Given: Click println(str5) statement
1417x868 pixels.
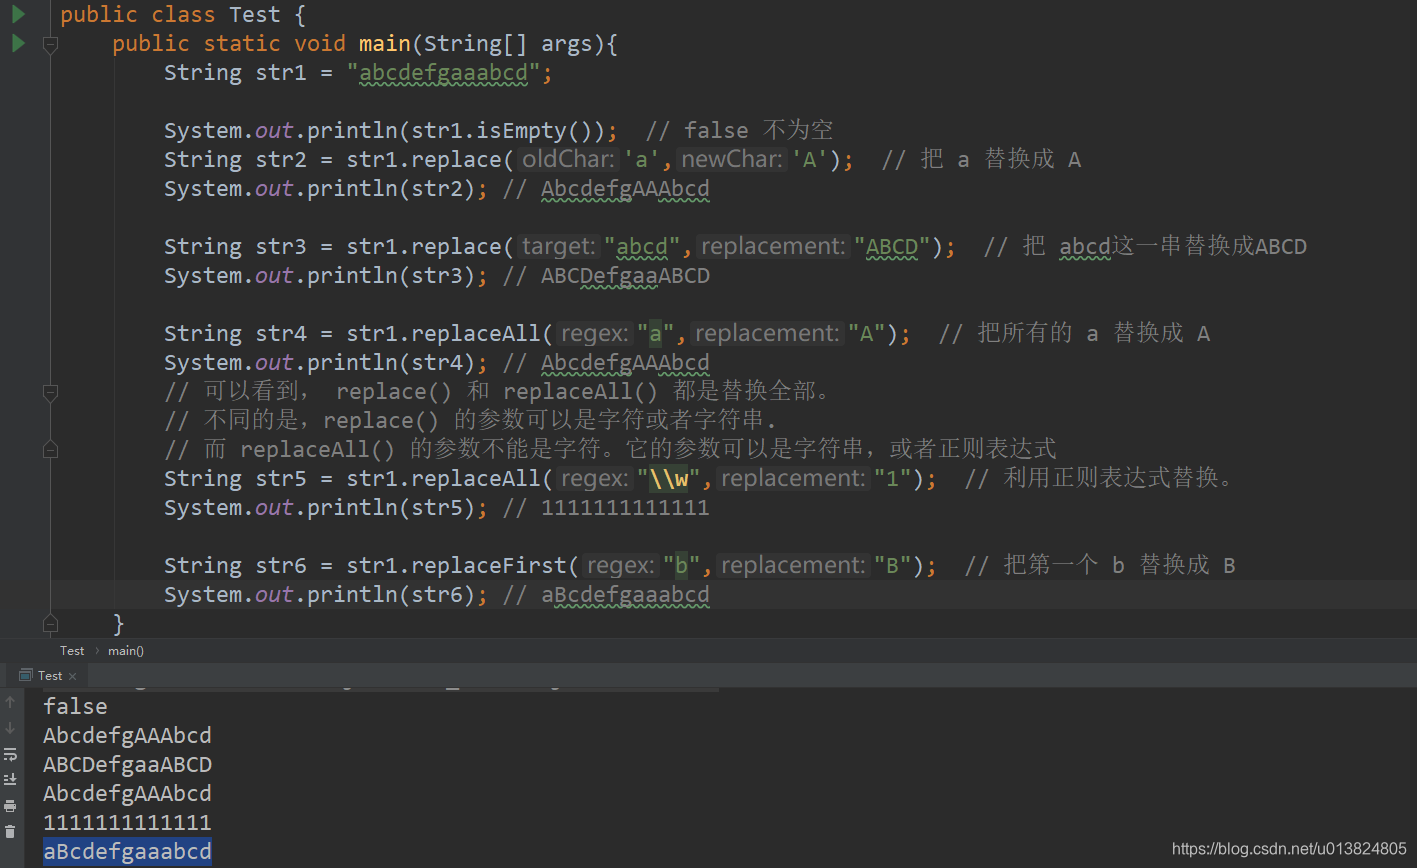Looking at the screenshot, I should (326, 508).
